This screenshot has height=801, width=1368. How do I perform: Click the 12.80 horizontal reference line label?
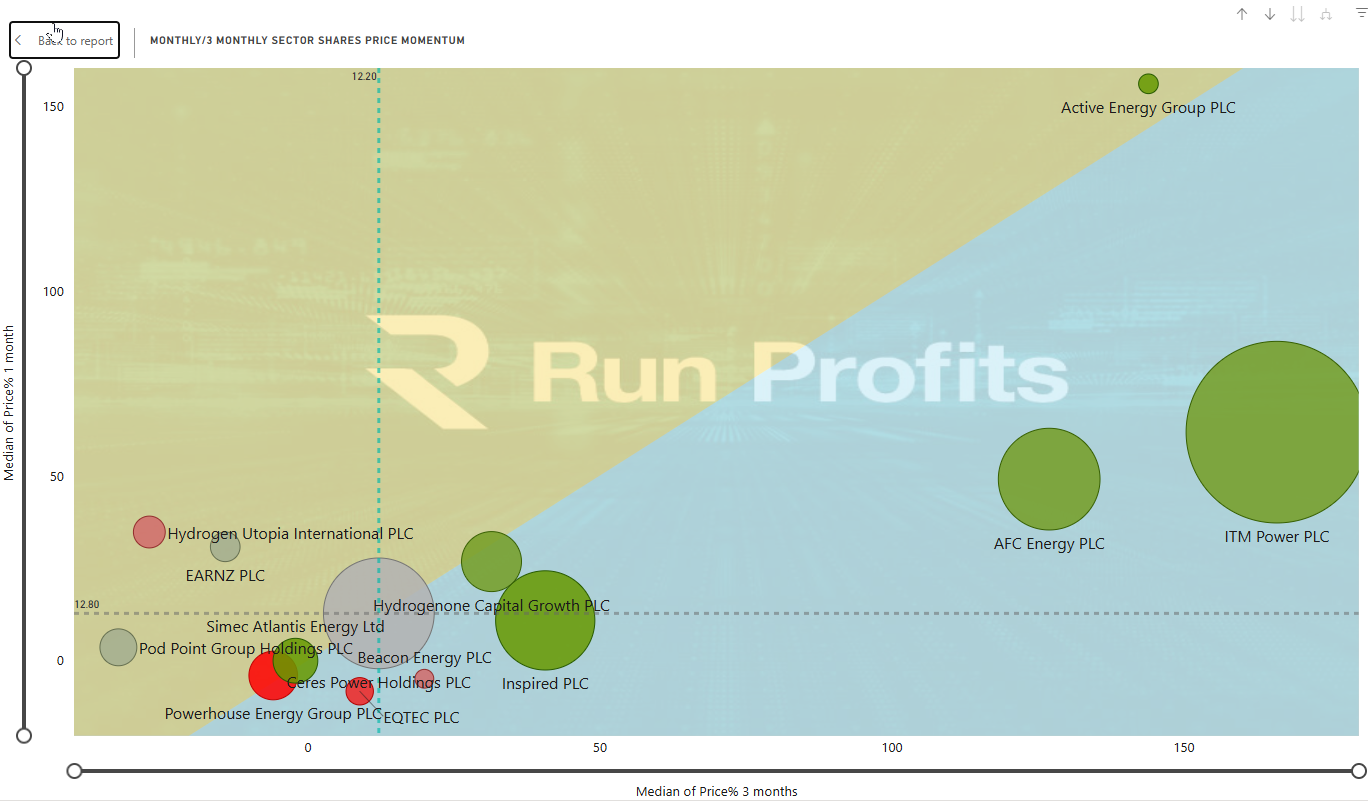coord(87,605)
